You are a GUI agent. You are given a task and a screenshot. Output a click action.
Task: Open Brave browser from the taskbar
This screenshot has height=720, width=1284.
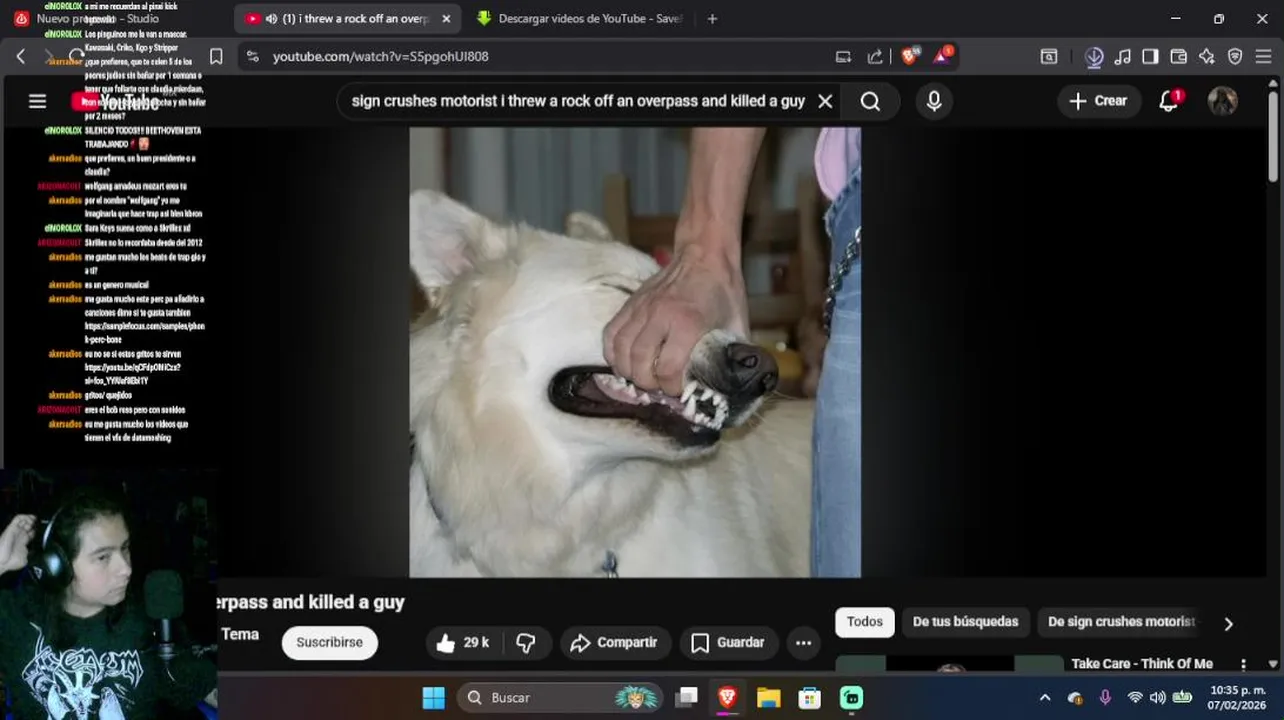tap(727, 697)
